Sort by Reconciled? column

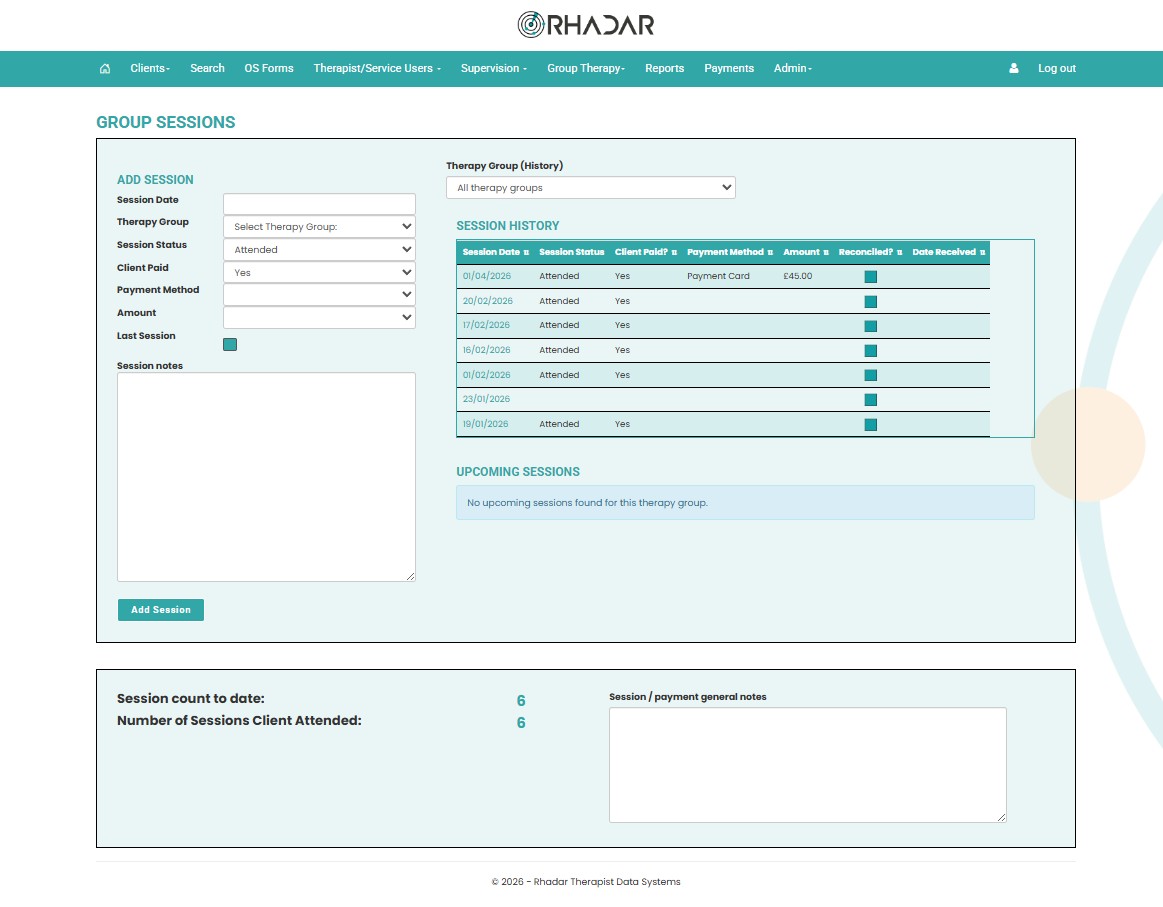(870, 252)
